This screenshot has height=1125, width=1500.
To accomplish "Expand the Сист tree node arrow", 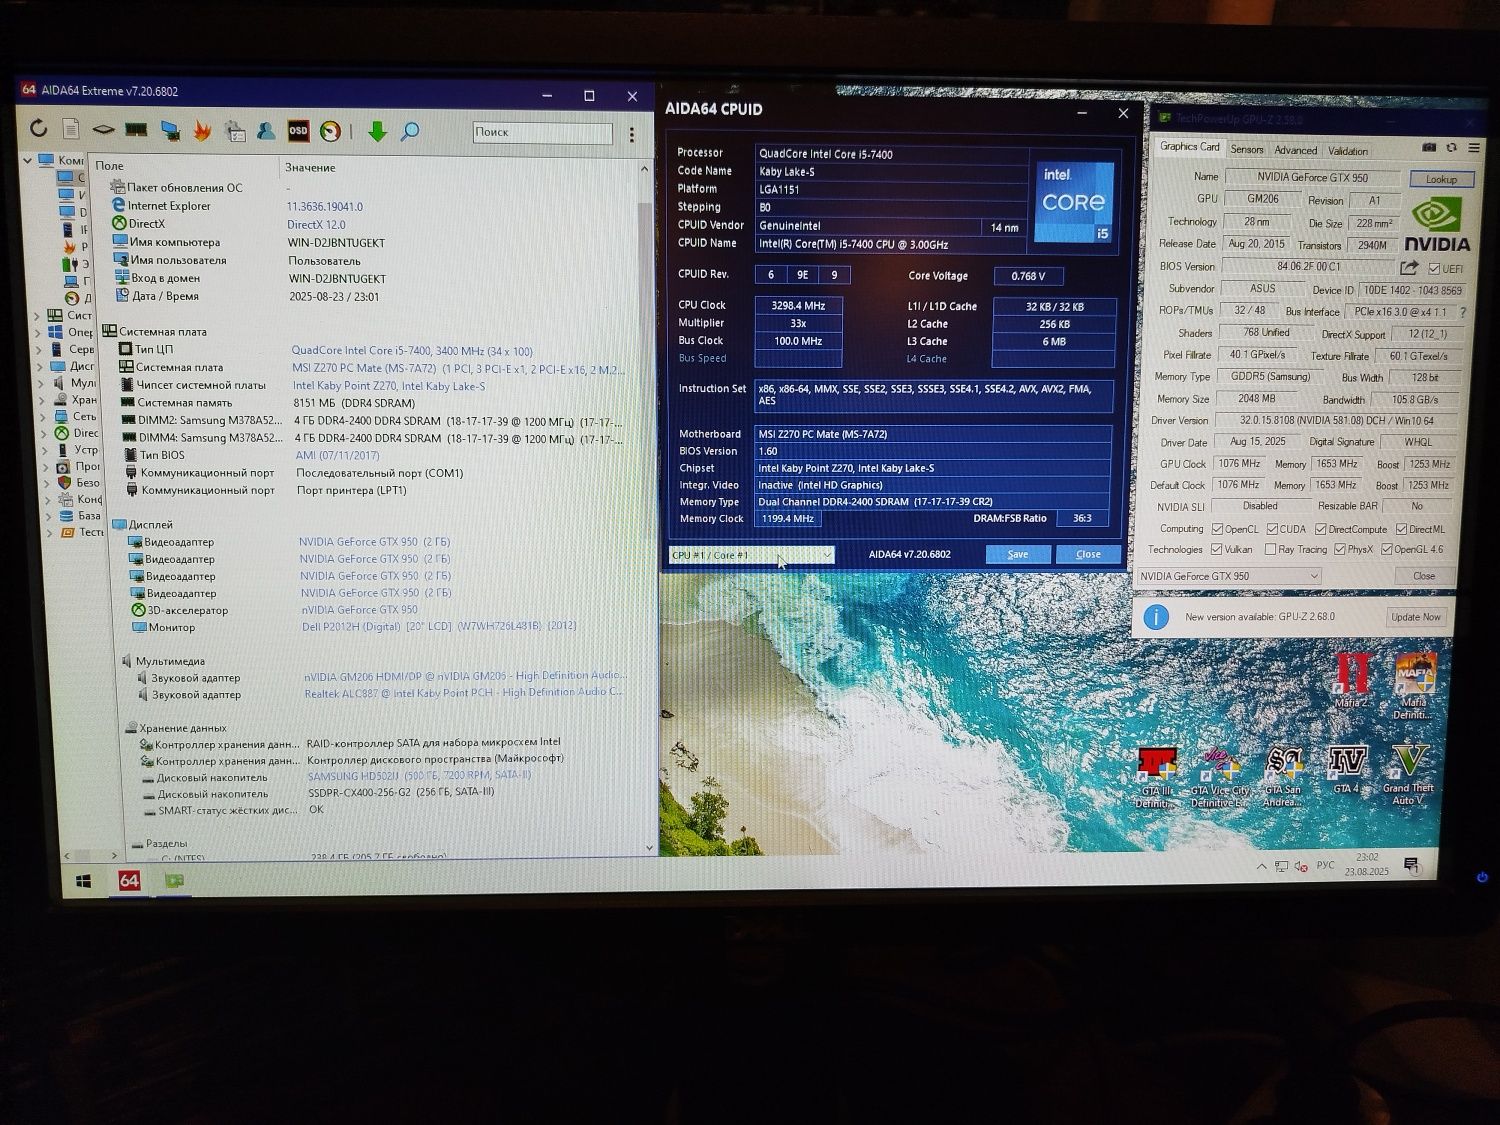I will coord(37,315).
